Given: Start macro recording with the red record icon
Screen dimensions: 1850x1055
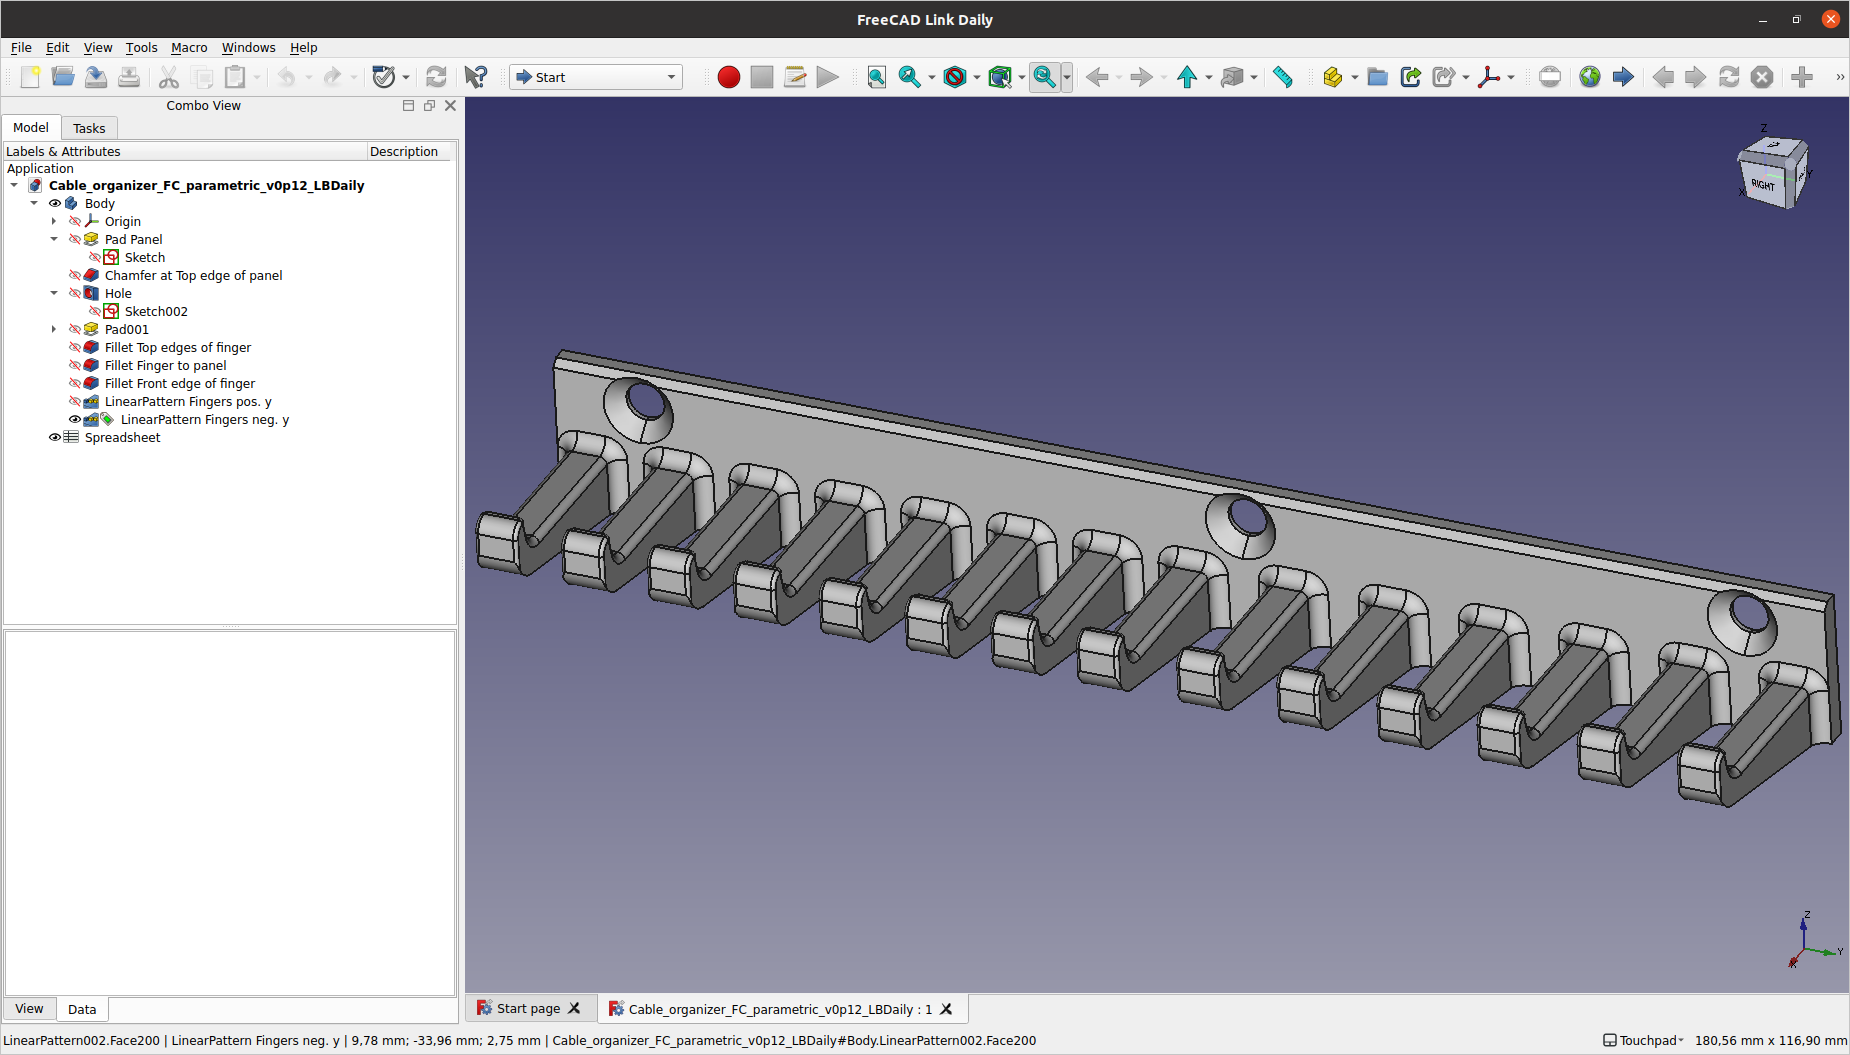Looking at the screenshot, I should [x=728, y=76].
